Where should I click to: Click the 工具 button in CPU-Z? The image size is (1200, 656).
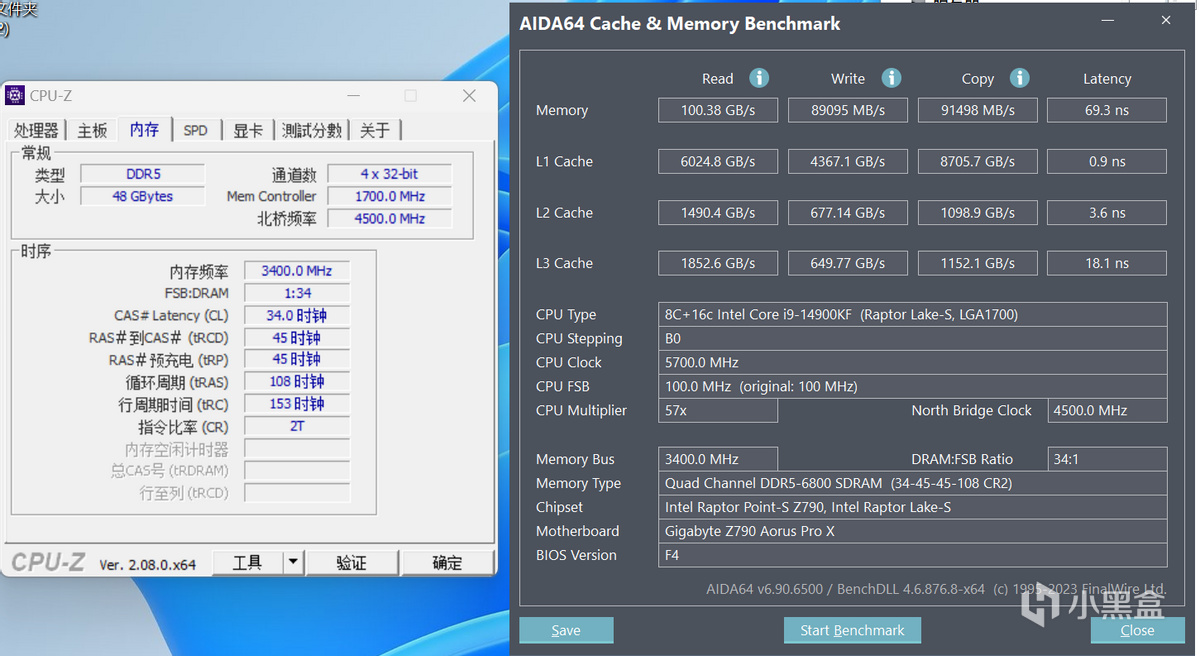click(x=248, y=563)
